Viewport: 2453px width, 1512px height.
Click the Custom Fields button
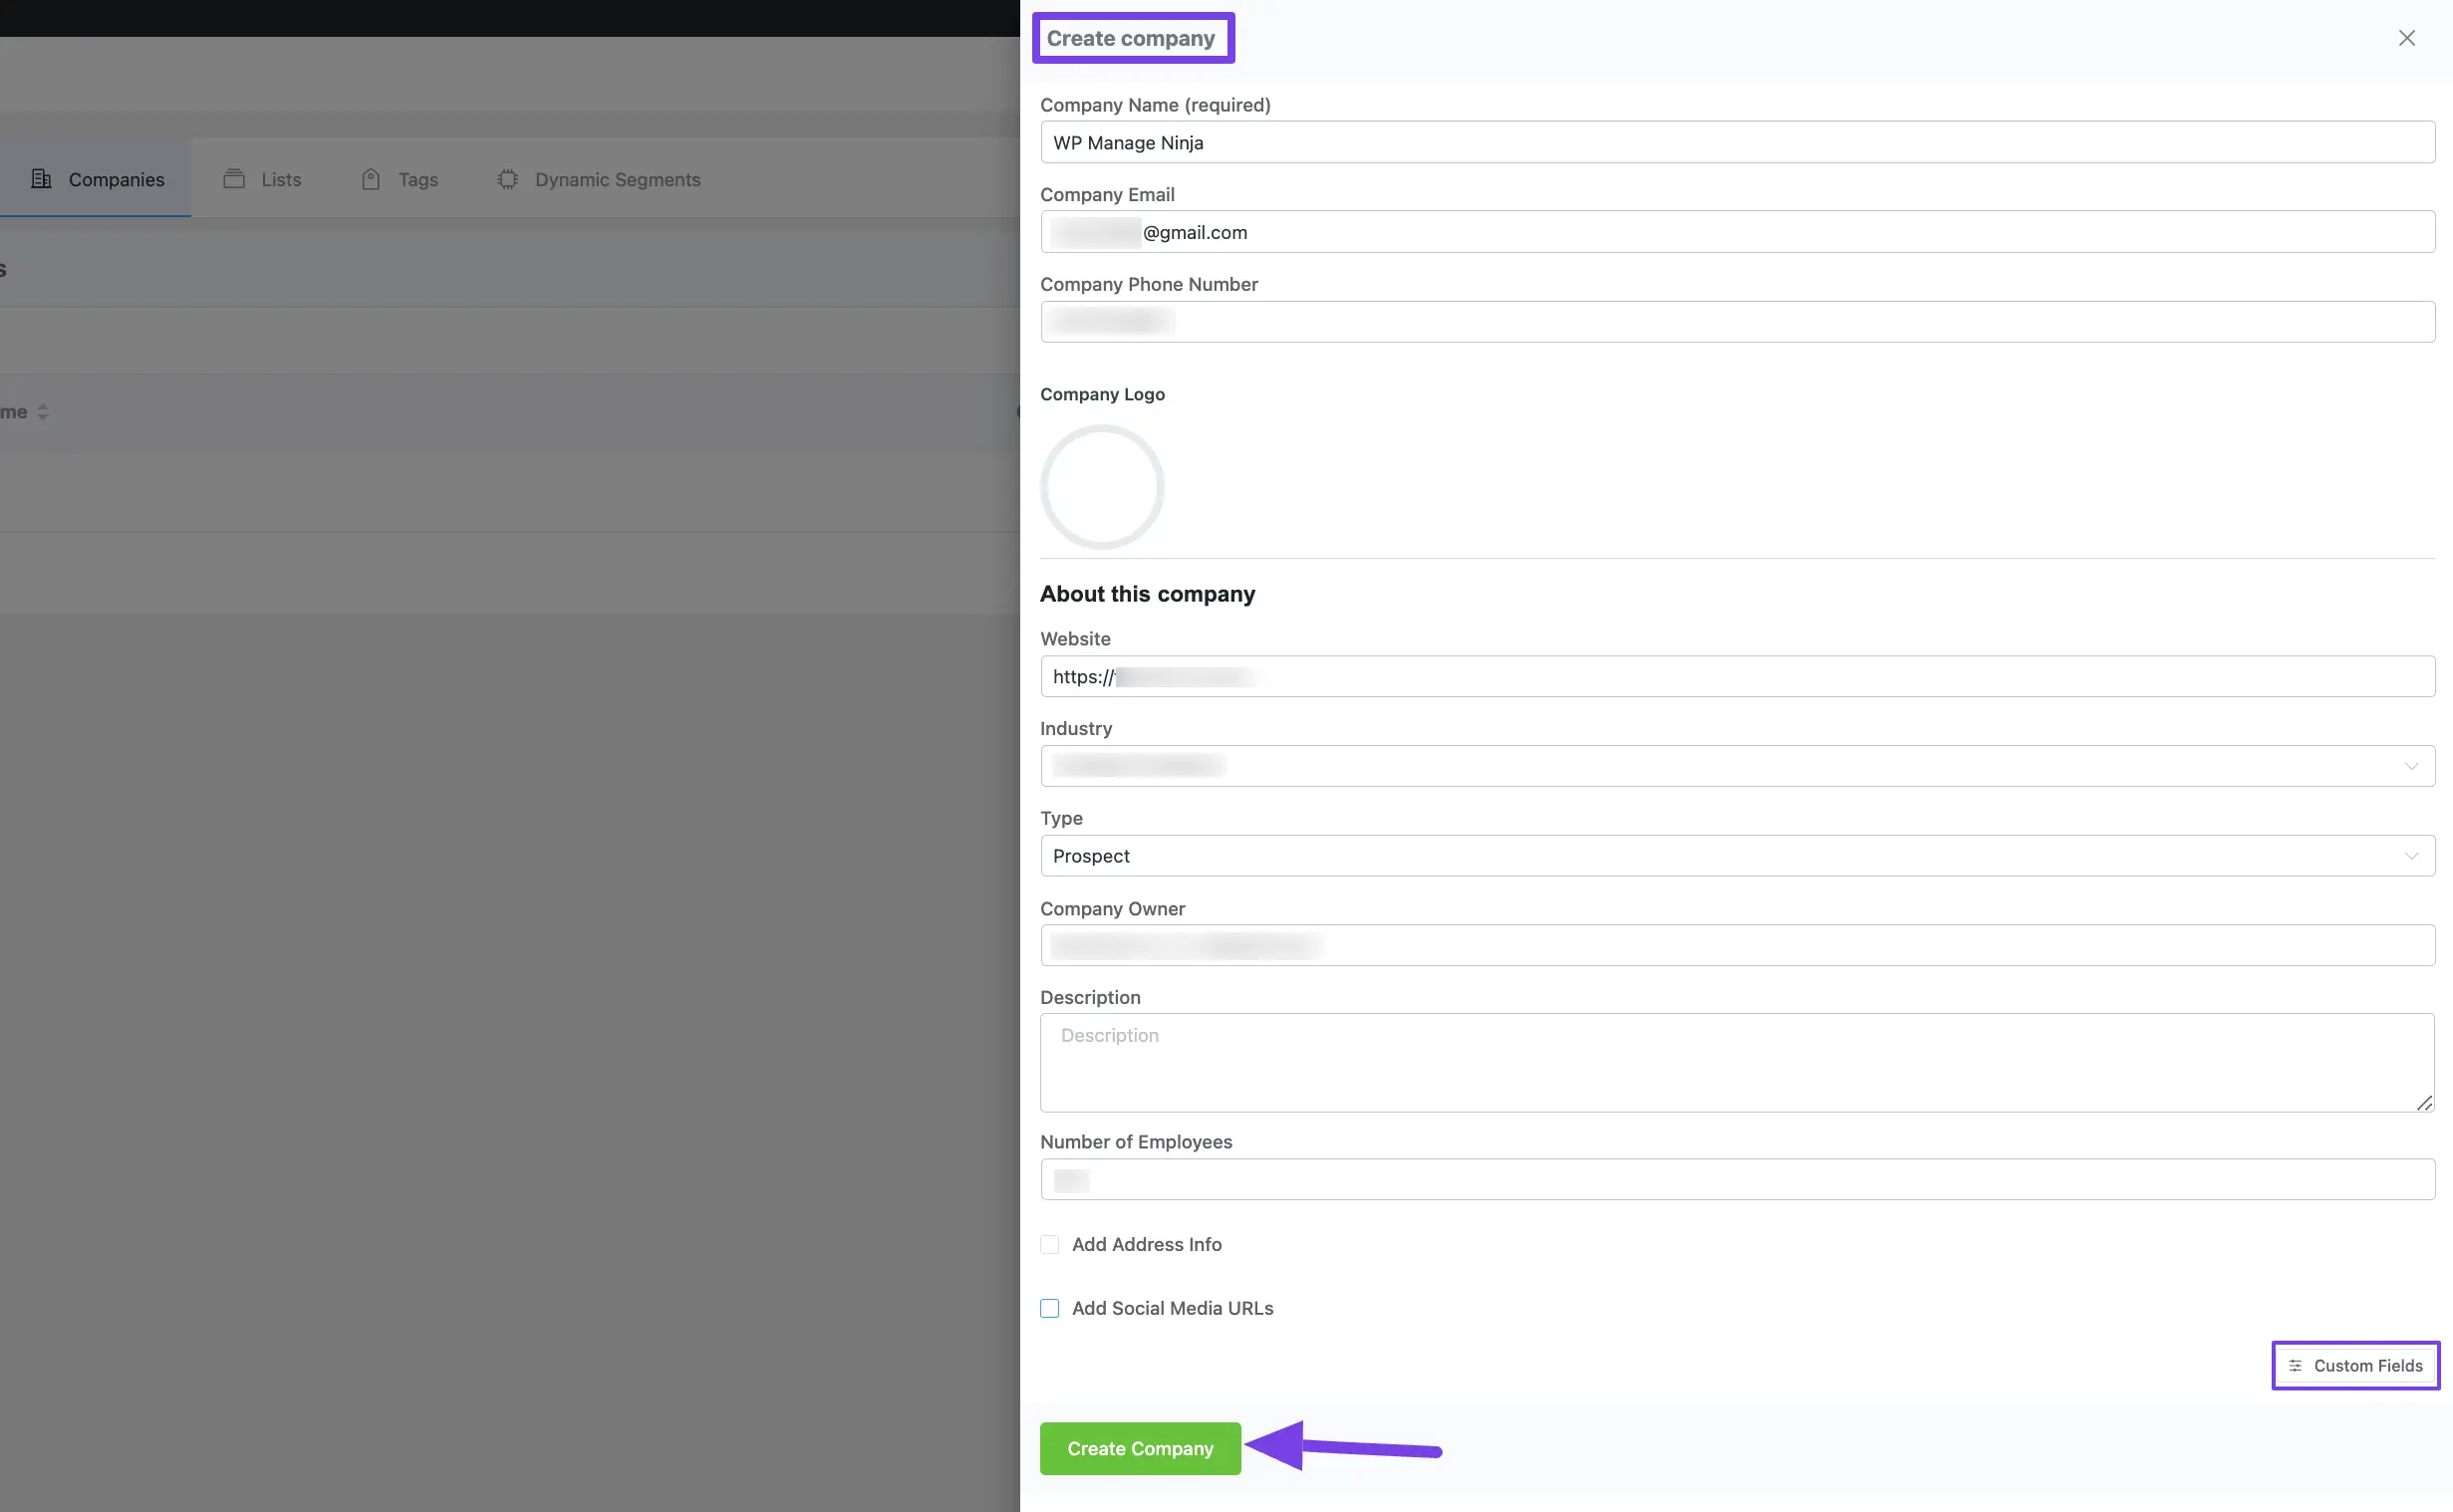coord(2355,1366)
